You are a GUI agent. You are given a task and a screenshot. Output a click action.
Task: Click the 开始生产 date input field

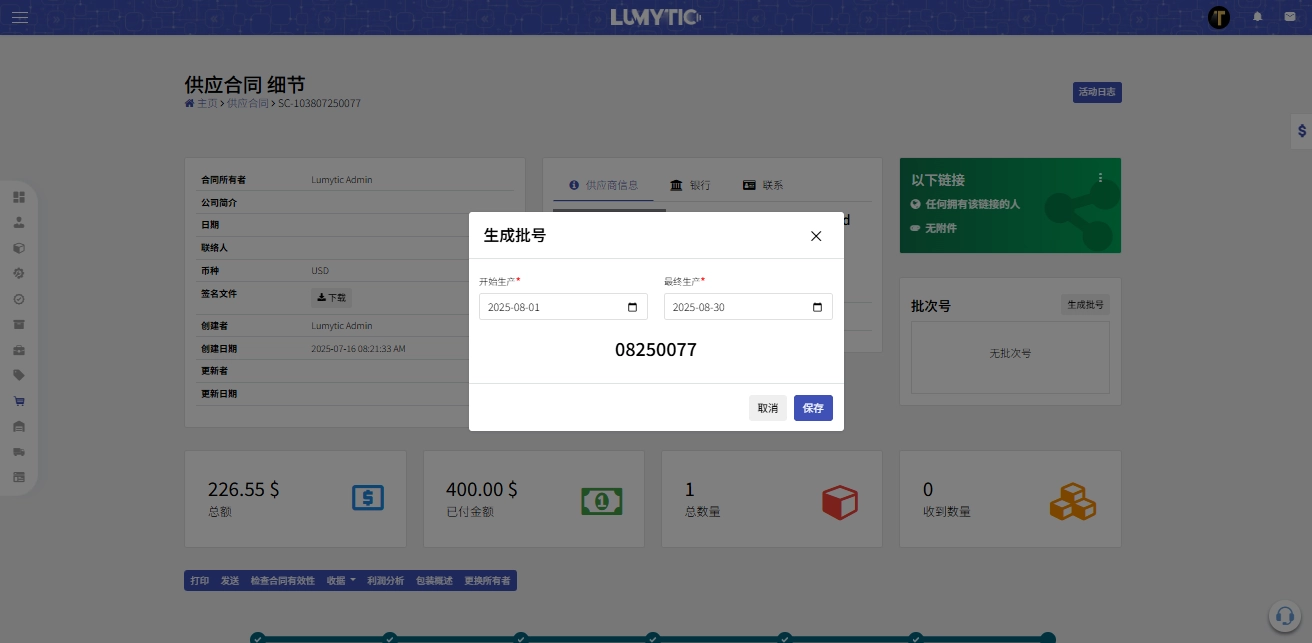pos(550,307)
